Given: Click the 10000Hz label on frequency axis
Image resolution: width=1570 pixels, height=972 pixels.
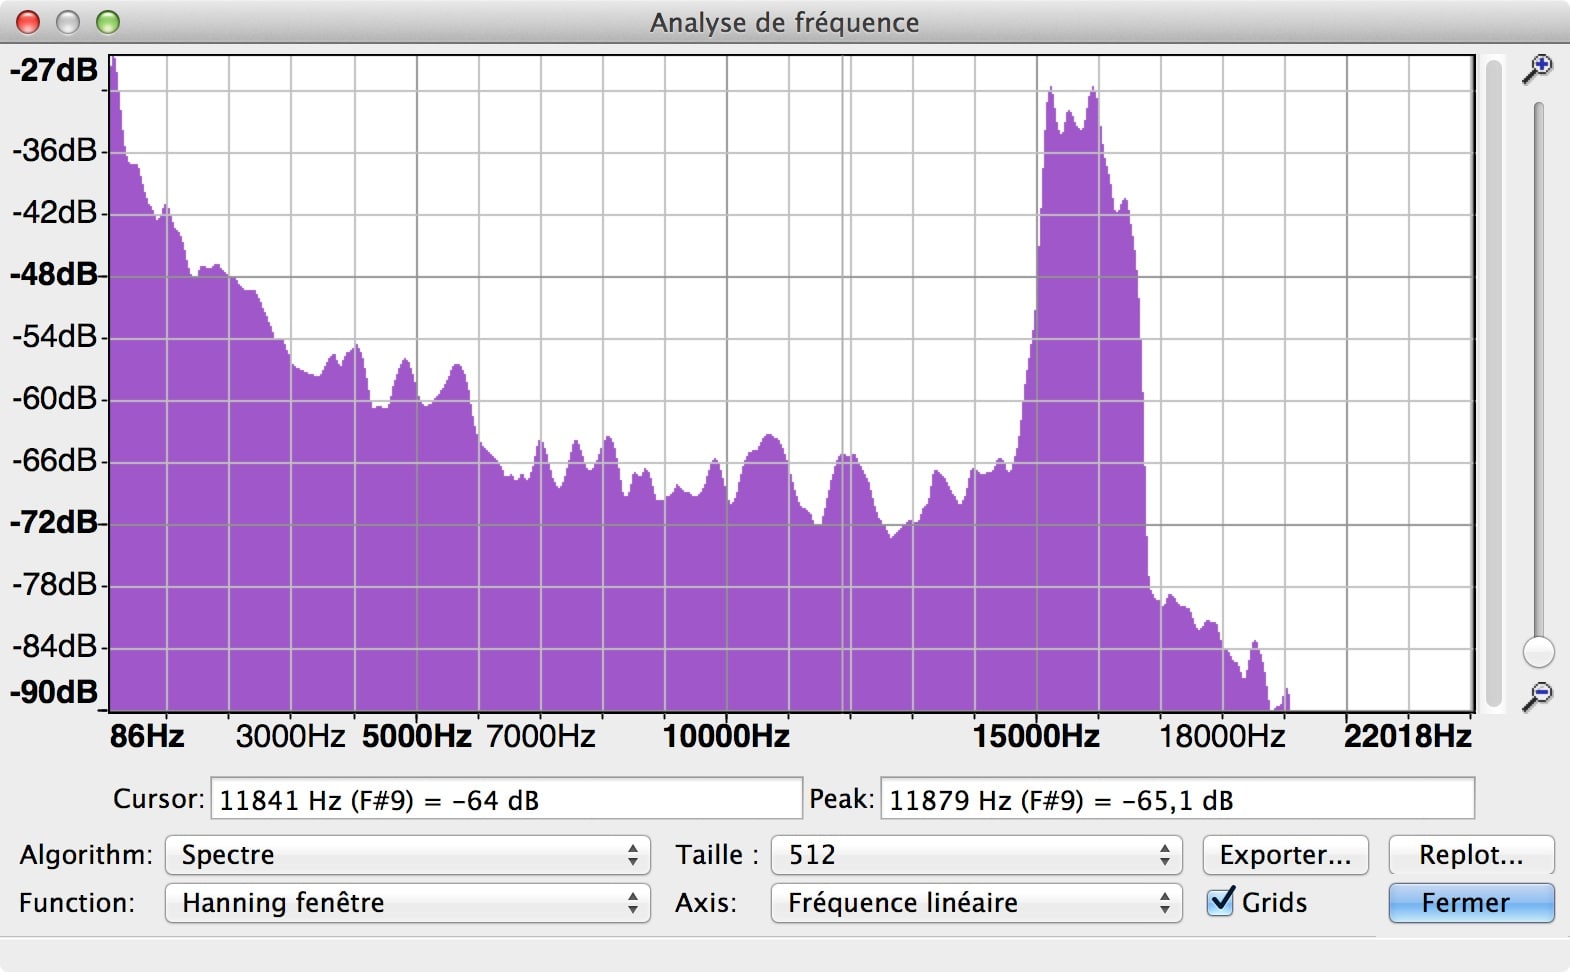Looking at the screenshot, I should (726, 737).
